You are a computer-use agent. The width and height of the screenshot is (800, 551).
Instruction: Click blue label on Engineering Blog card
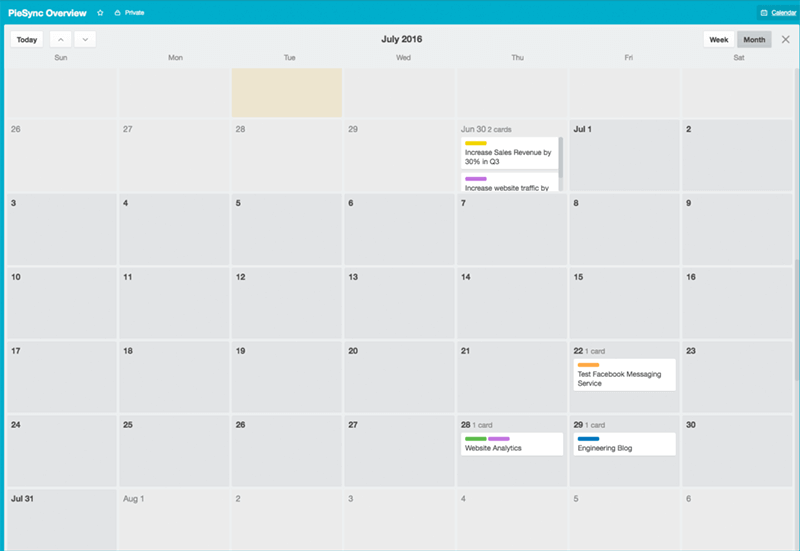(x=588, y=439)
